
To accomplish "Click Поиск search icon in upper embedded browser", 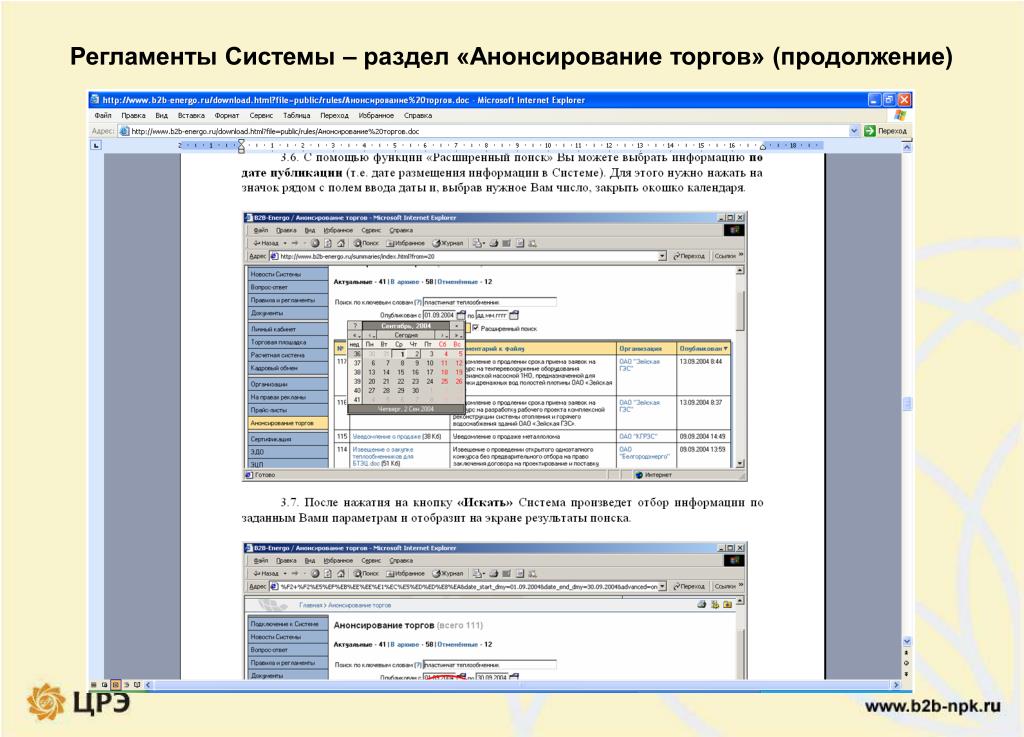I will tap(366, 243).
